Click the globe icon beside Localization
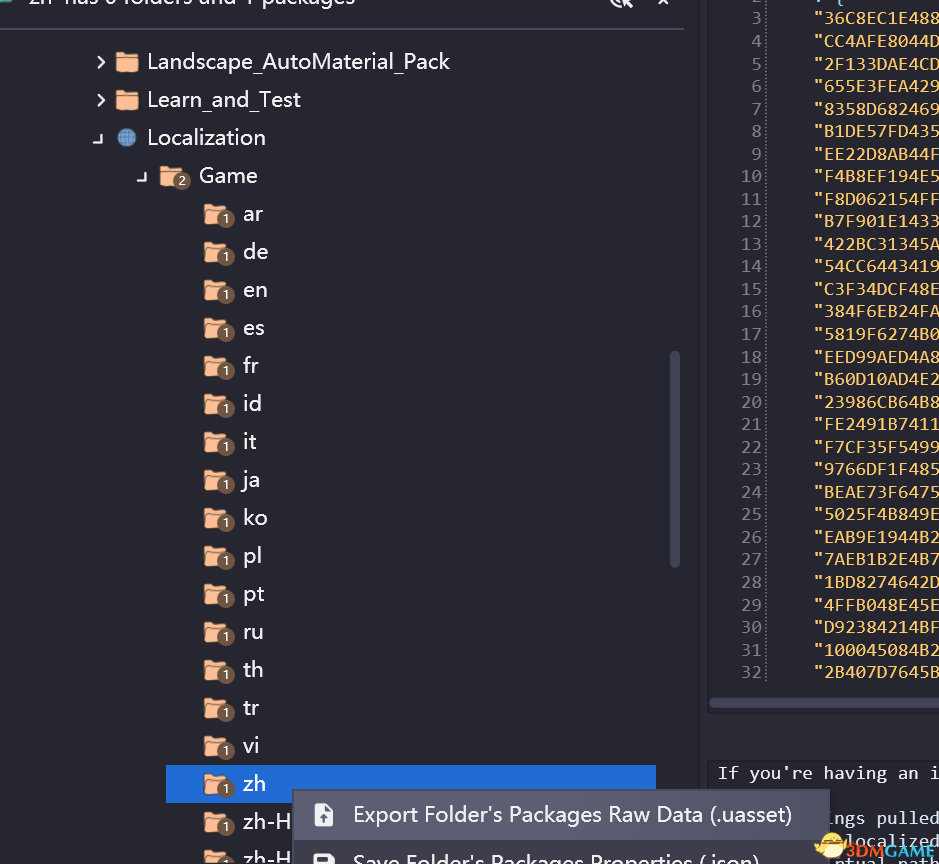The image size is (939, 864). coord(126,137)
